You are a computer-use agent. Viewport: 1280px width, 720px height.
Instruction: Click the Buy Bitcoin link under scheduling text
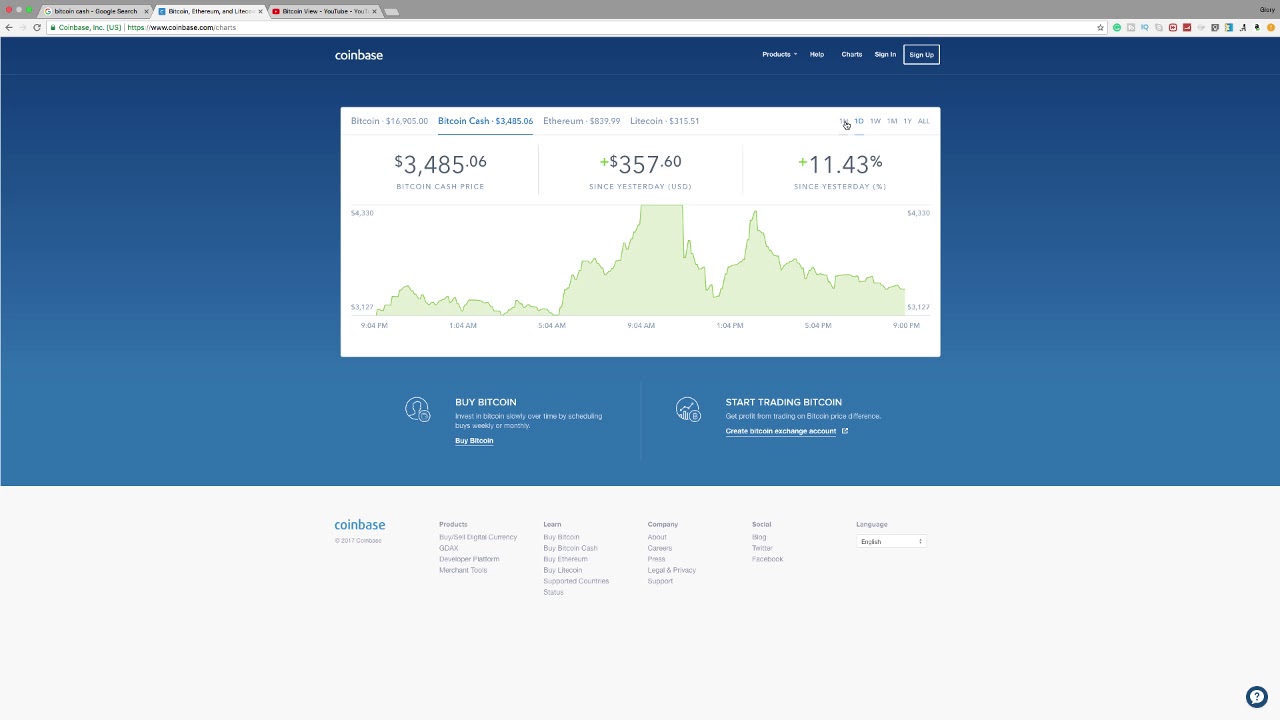[x=474, y=440]
